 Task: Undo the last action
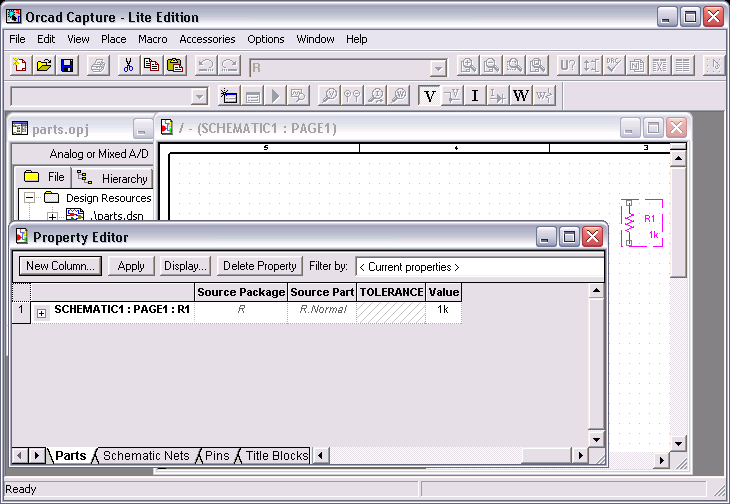tap(206, 66)
